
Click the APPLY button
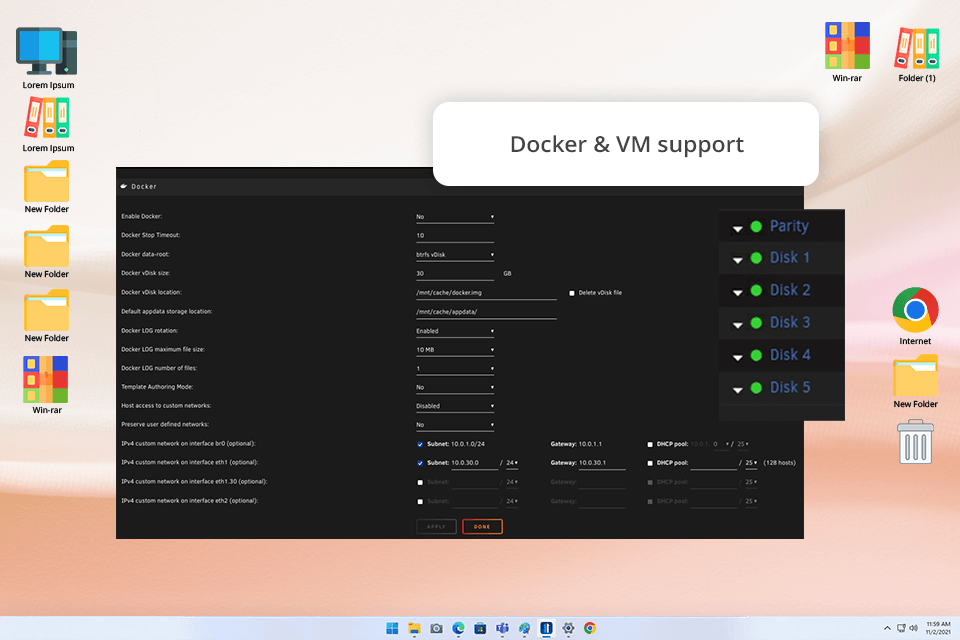[x=437, y=527]
